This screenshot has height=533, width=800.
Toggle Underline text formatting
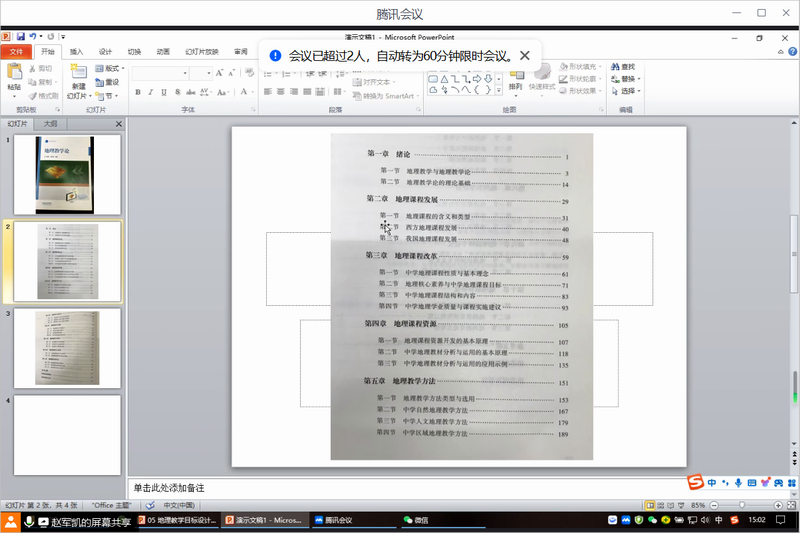point(163,93)
